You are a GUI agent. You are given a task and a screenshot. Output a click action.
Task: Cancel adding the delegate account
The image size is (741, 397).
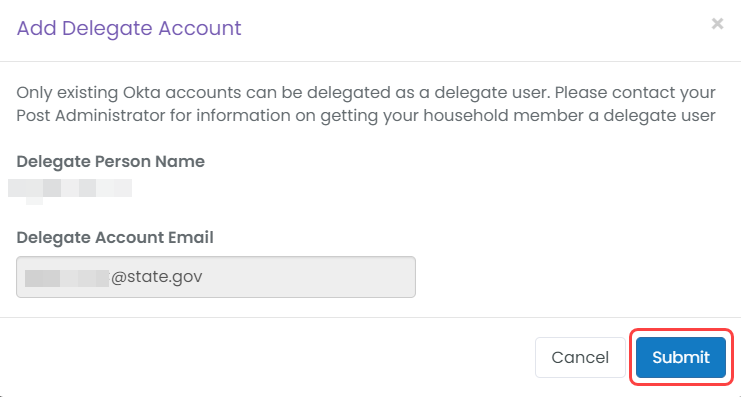[x=580, y=357]
